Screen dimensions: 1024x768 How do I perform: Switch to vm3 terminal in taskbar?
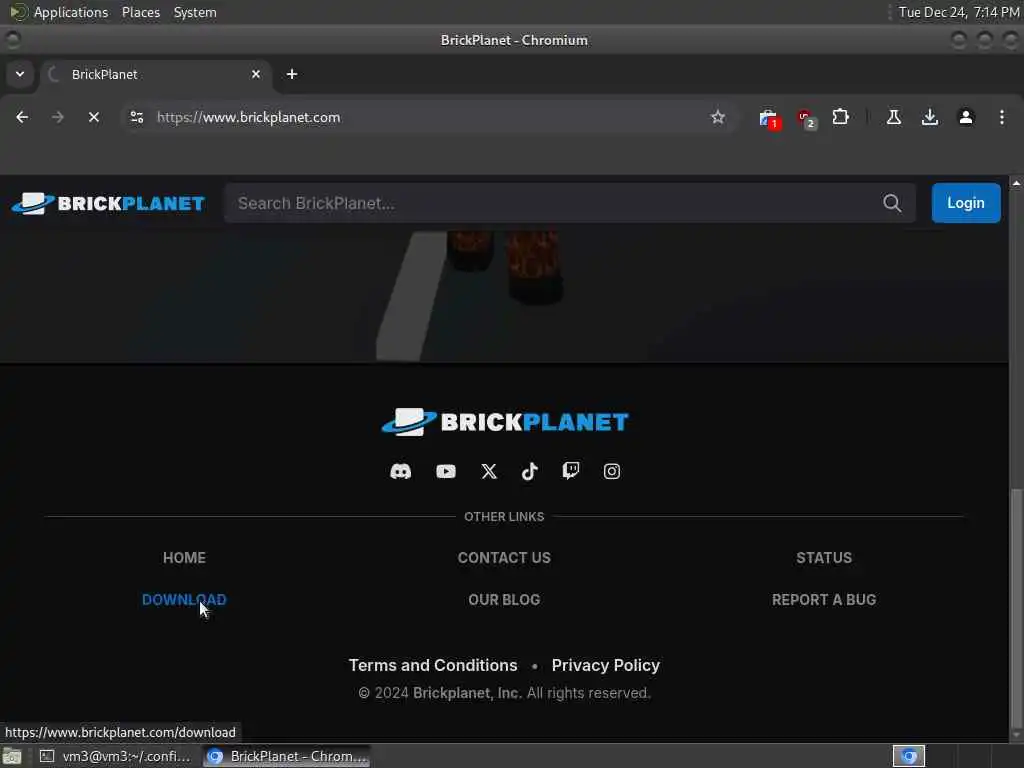(115, 756)
